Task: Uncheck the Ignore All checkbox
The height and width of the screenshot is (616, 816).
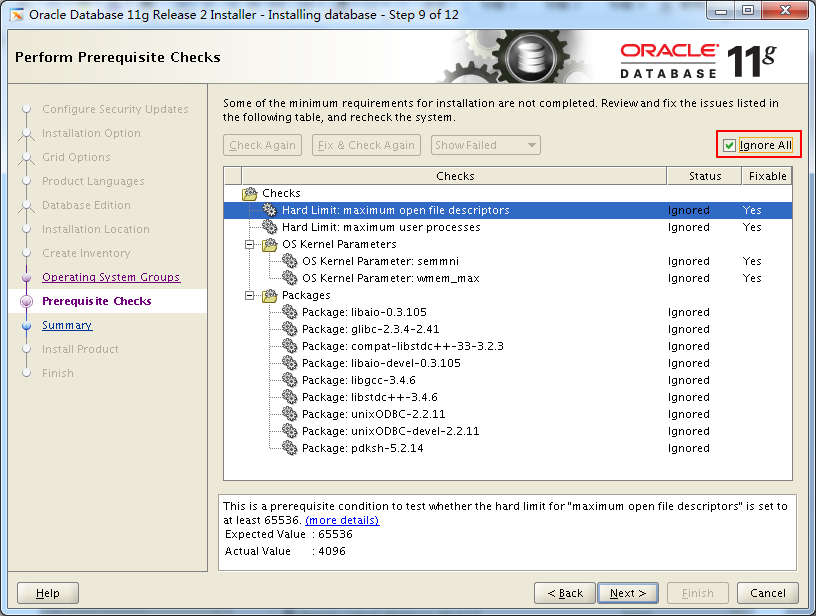Action: point(729,145)
